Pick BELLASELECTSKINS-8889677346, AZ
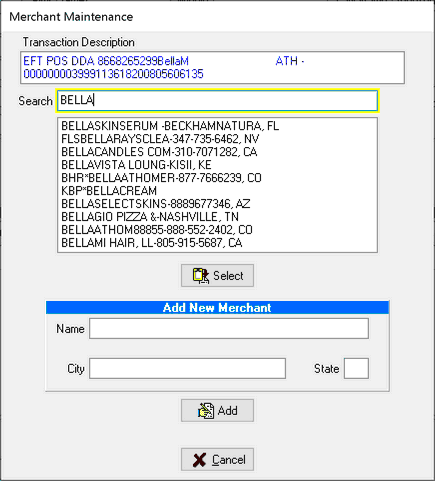Screen dimensions: 435x481 [217, 204]
